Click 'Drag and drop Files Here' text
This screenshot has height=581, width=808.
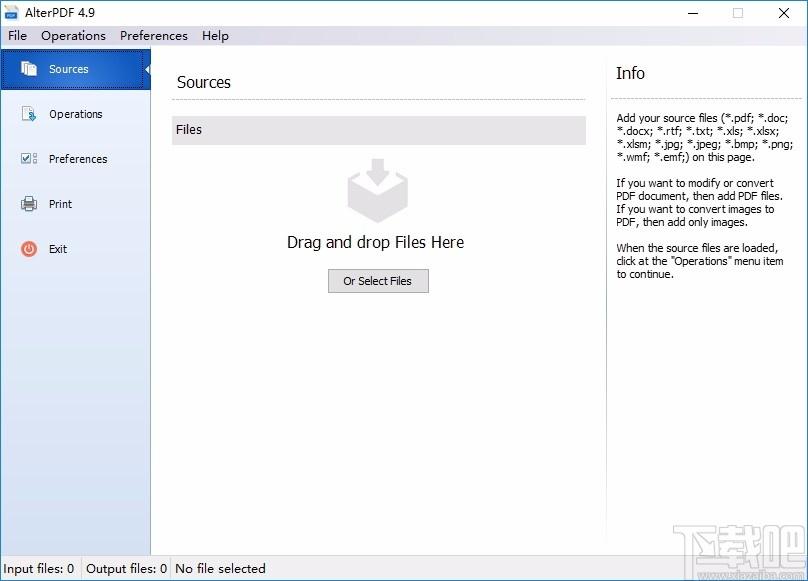[x=376, y=242]
